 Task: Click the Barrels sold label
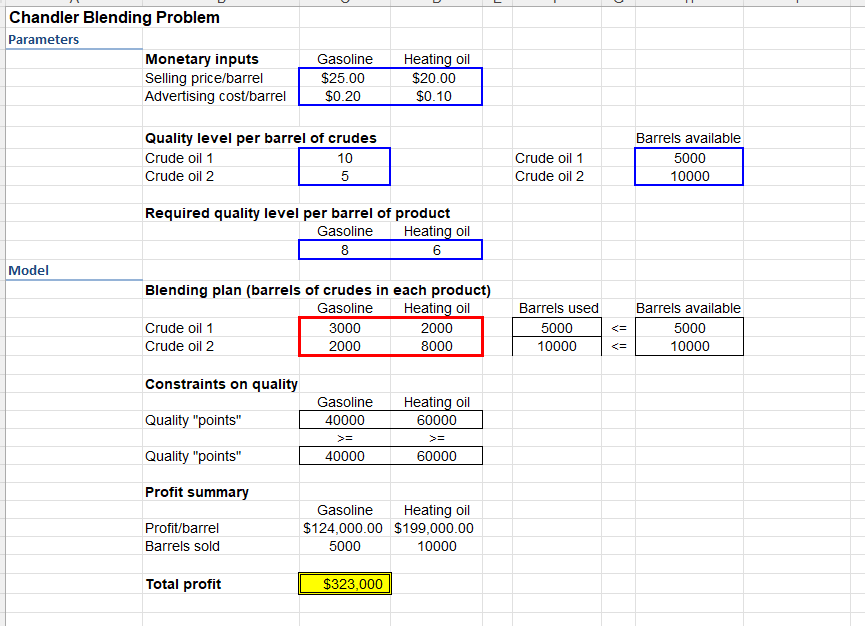182,546
